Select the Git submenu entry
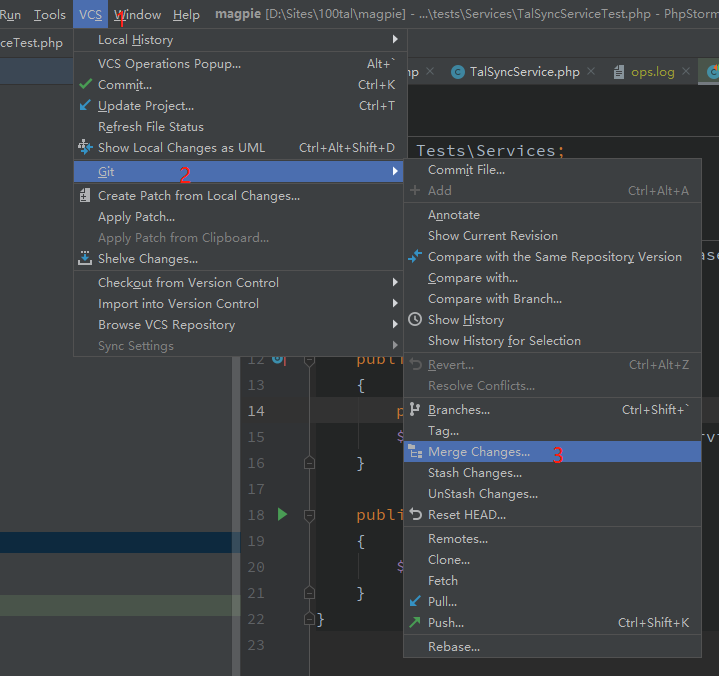 coord(238,172)
